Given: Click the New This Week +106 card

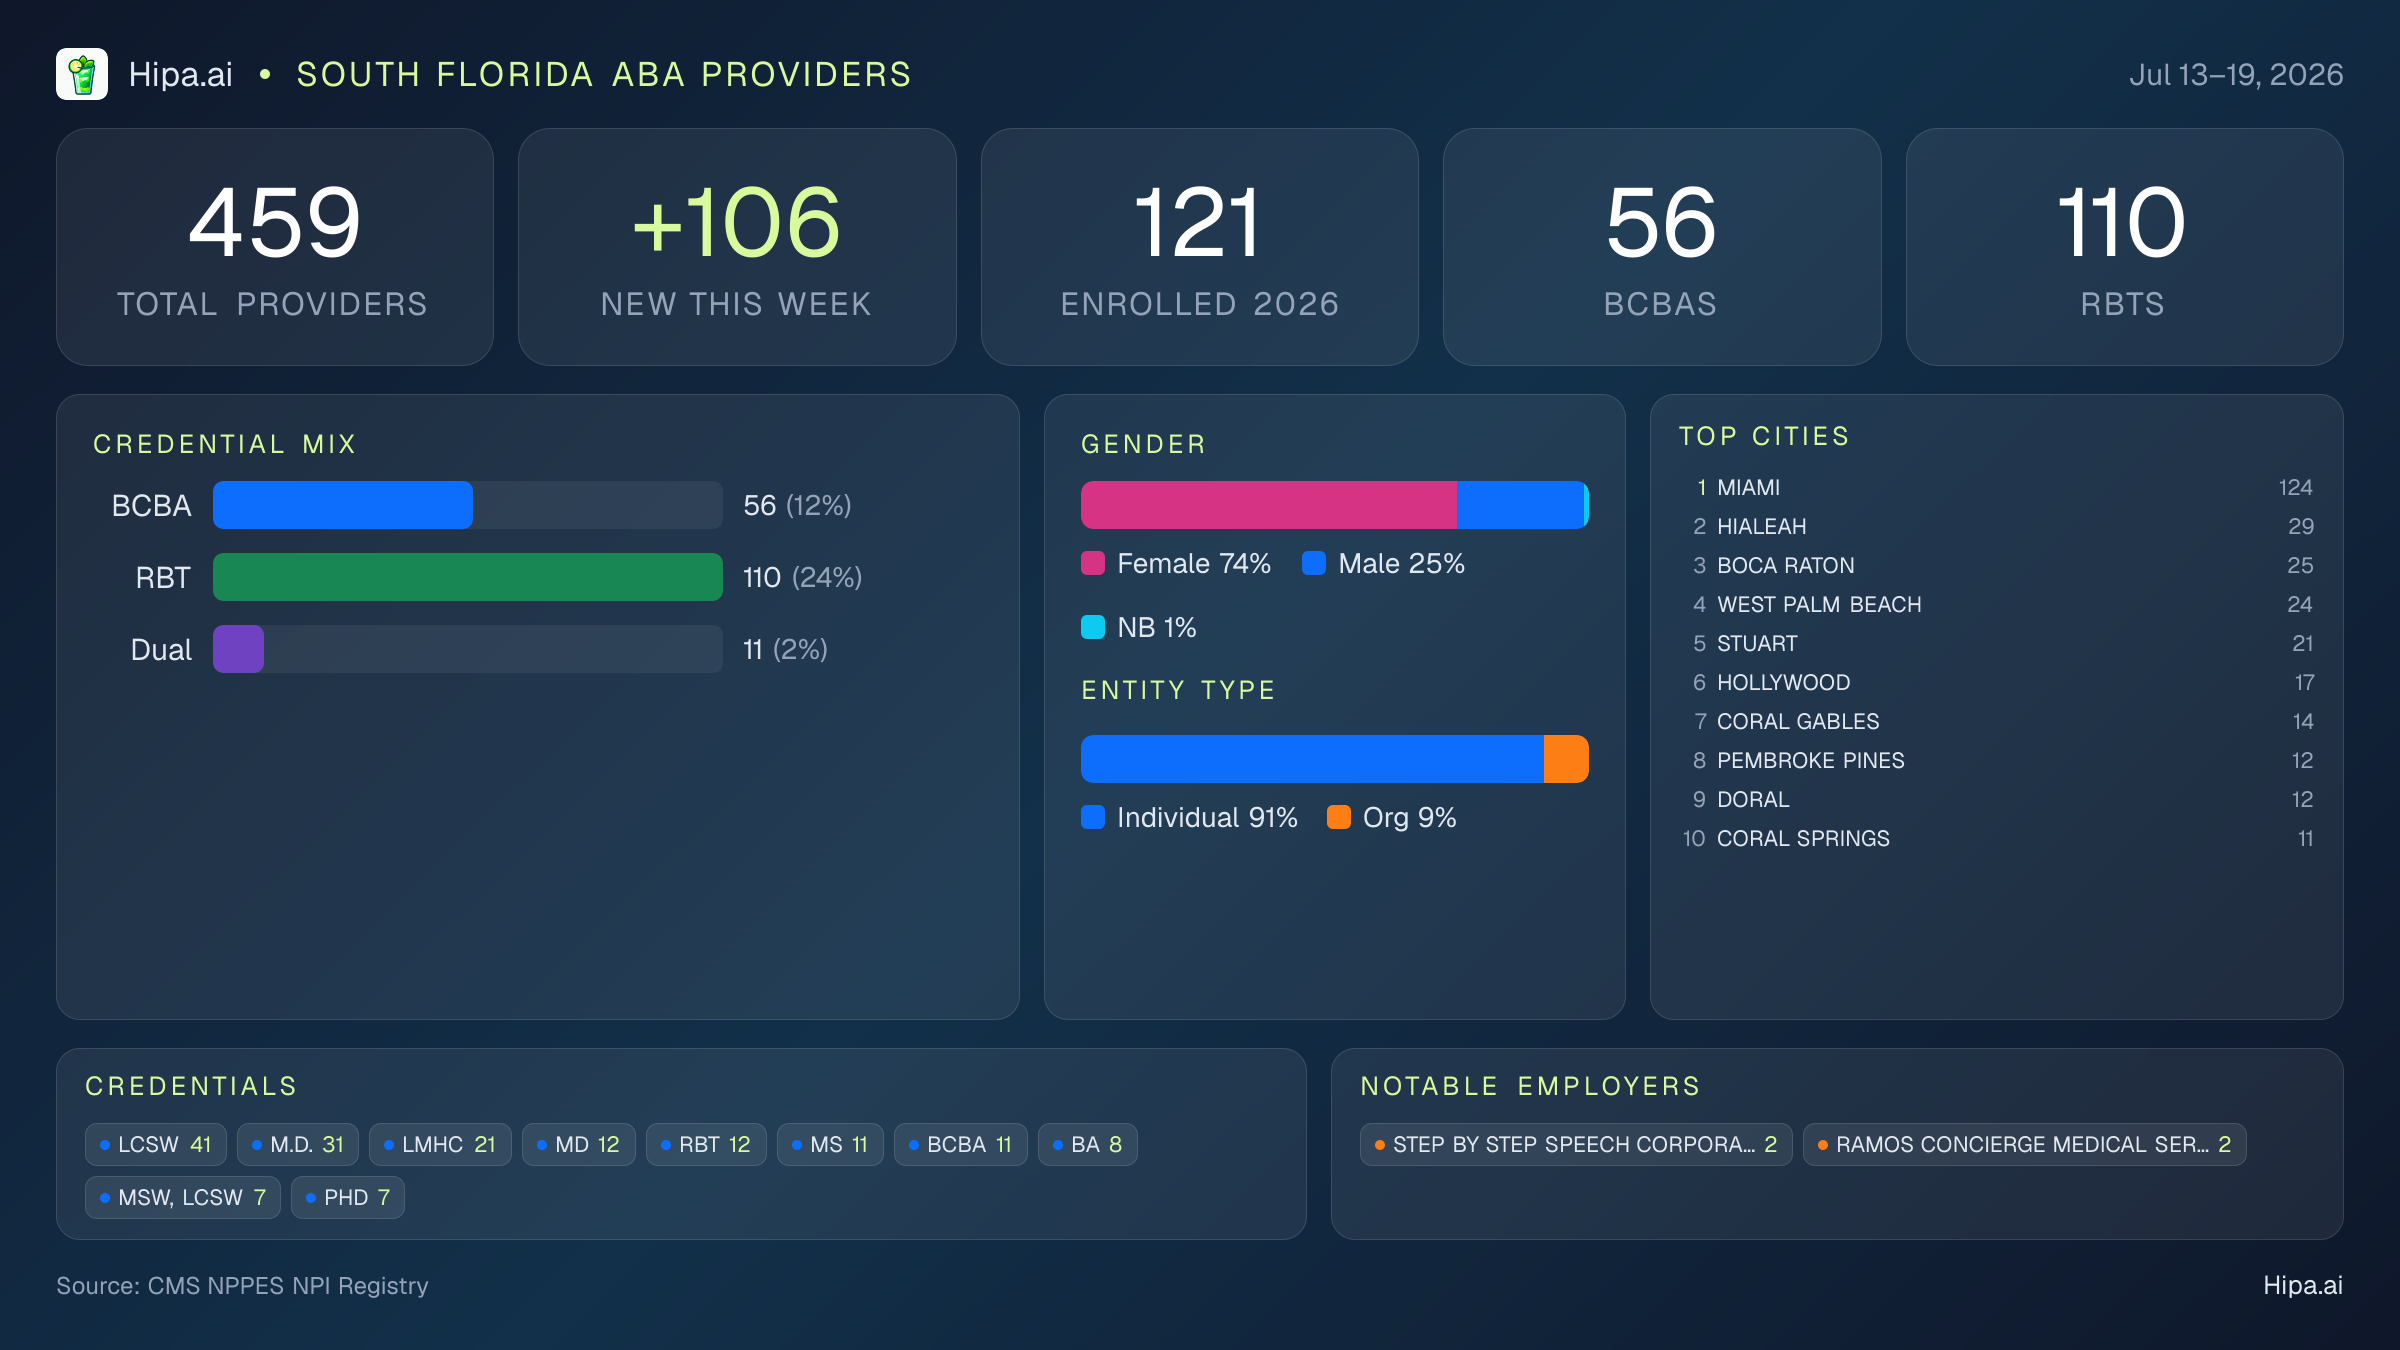Looking at the screenshot, I should tap(737, 247).
